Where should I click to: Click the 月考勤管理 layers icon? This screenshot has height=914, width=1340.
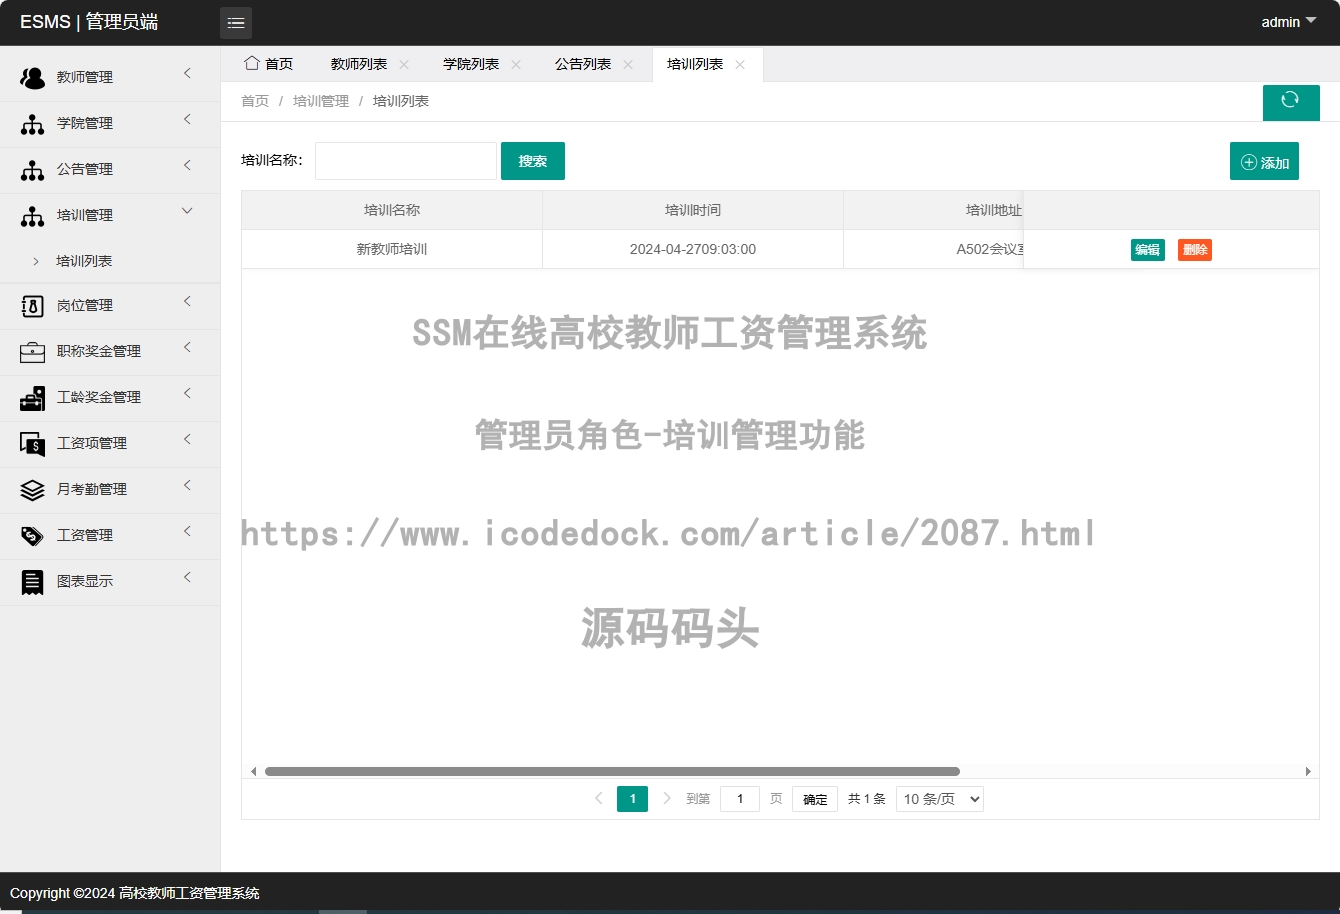click(x=33, y=490)
